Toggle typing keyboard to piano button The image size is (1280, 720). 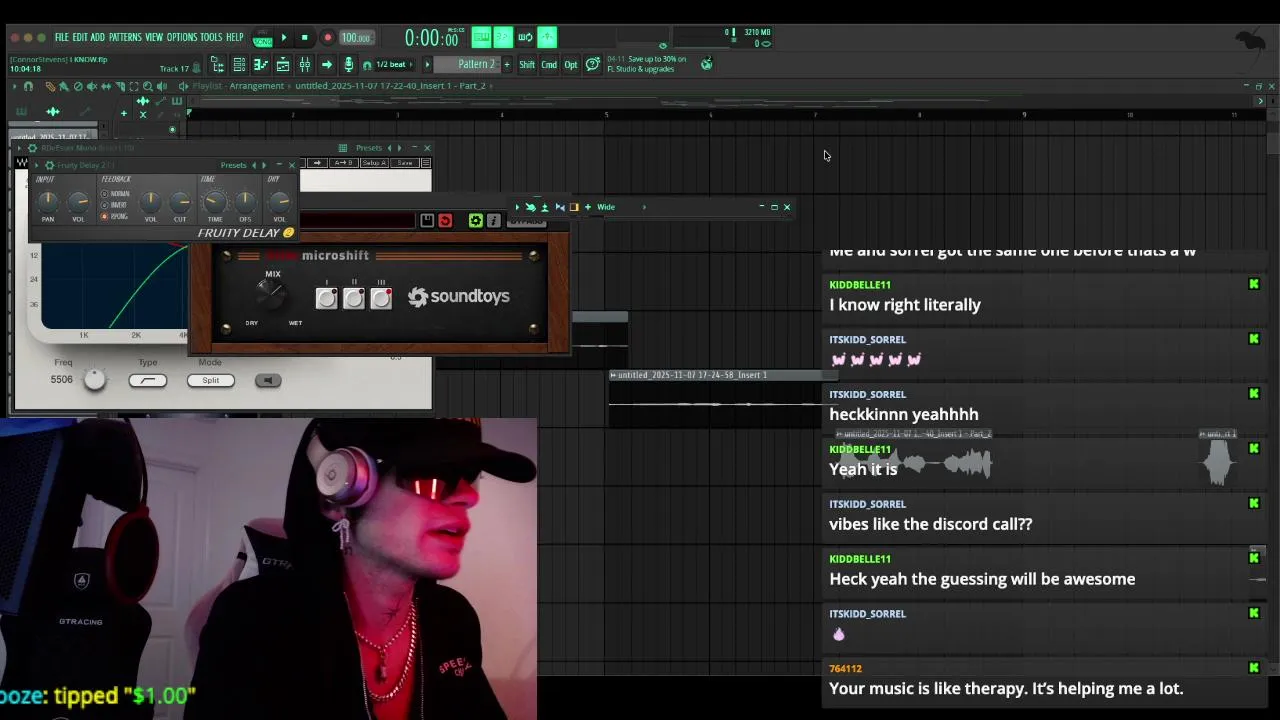481,37
